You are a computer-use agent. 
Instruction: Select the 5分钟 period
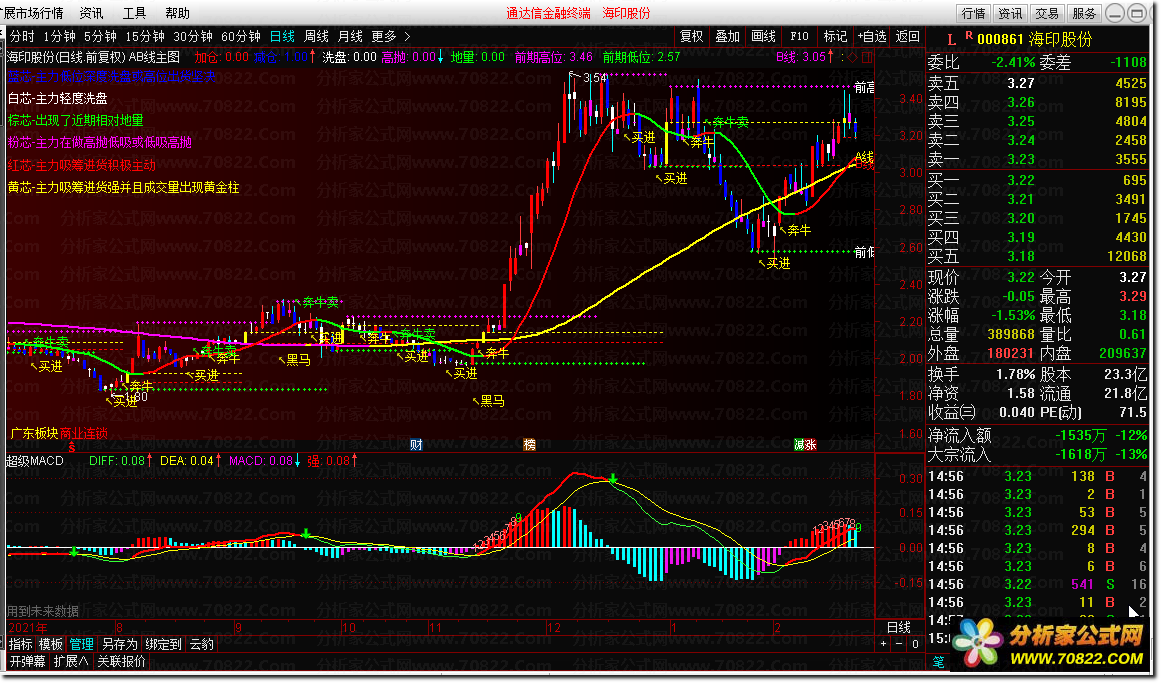100,36
